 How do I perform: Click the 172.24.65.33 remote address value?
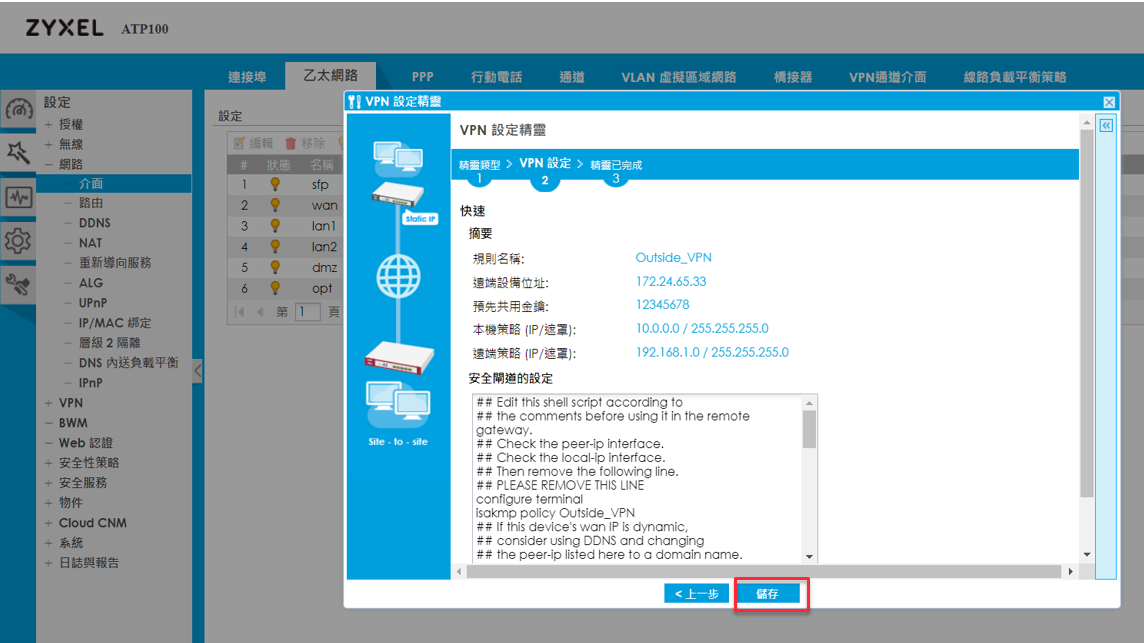(670, 281)
